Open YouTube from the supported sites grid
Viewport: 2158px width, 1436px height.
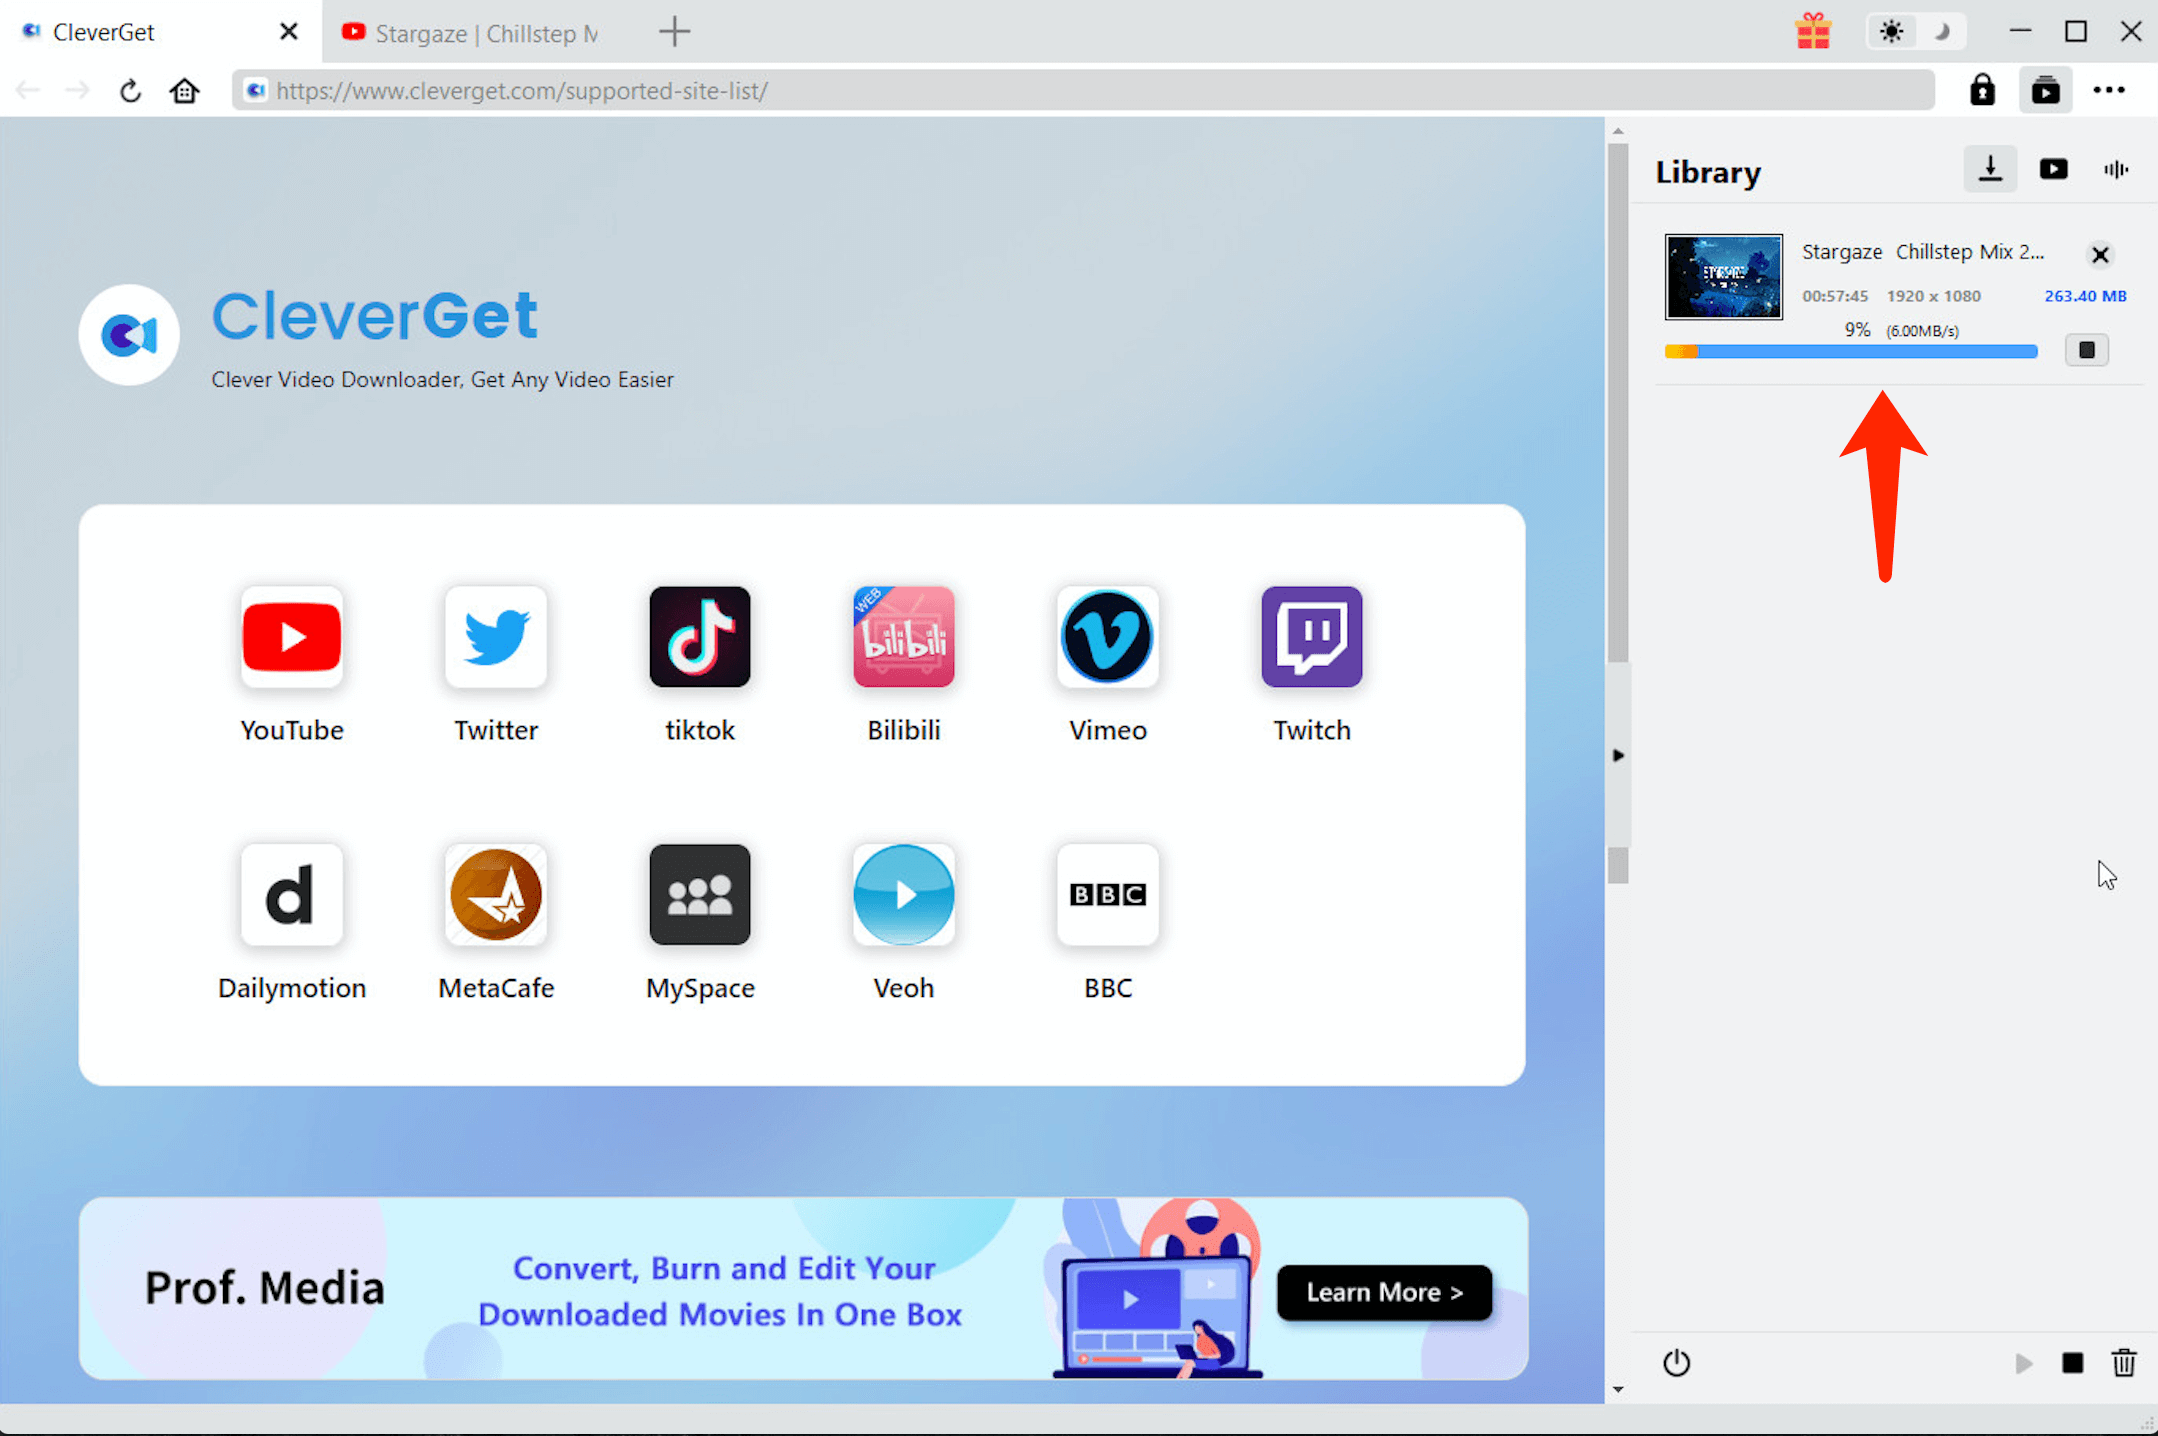[x=292, y=637]
